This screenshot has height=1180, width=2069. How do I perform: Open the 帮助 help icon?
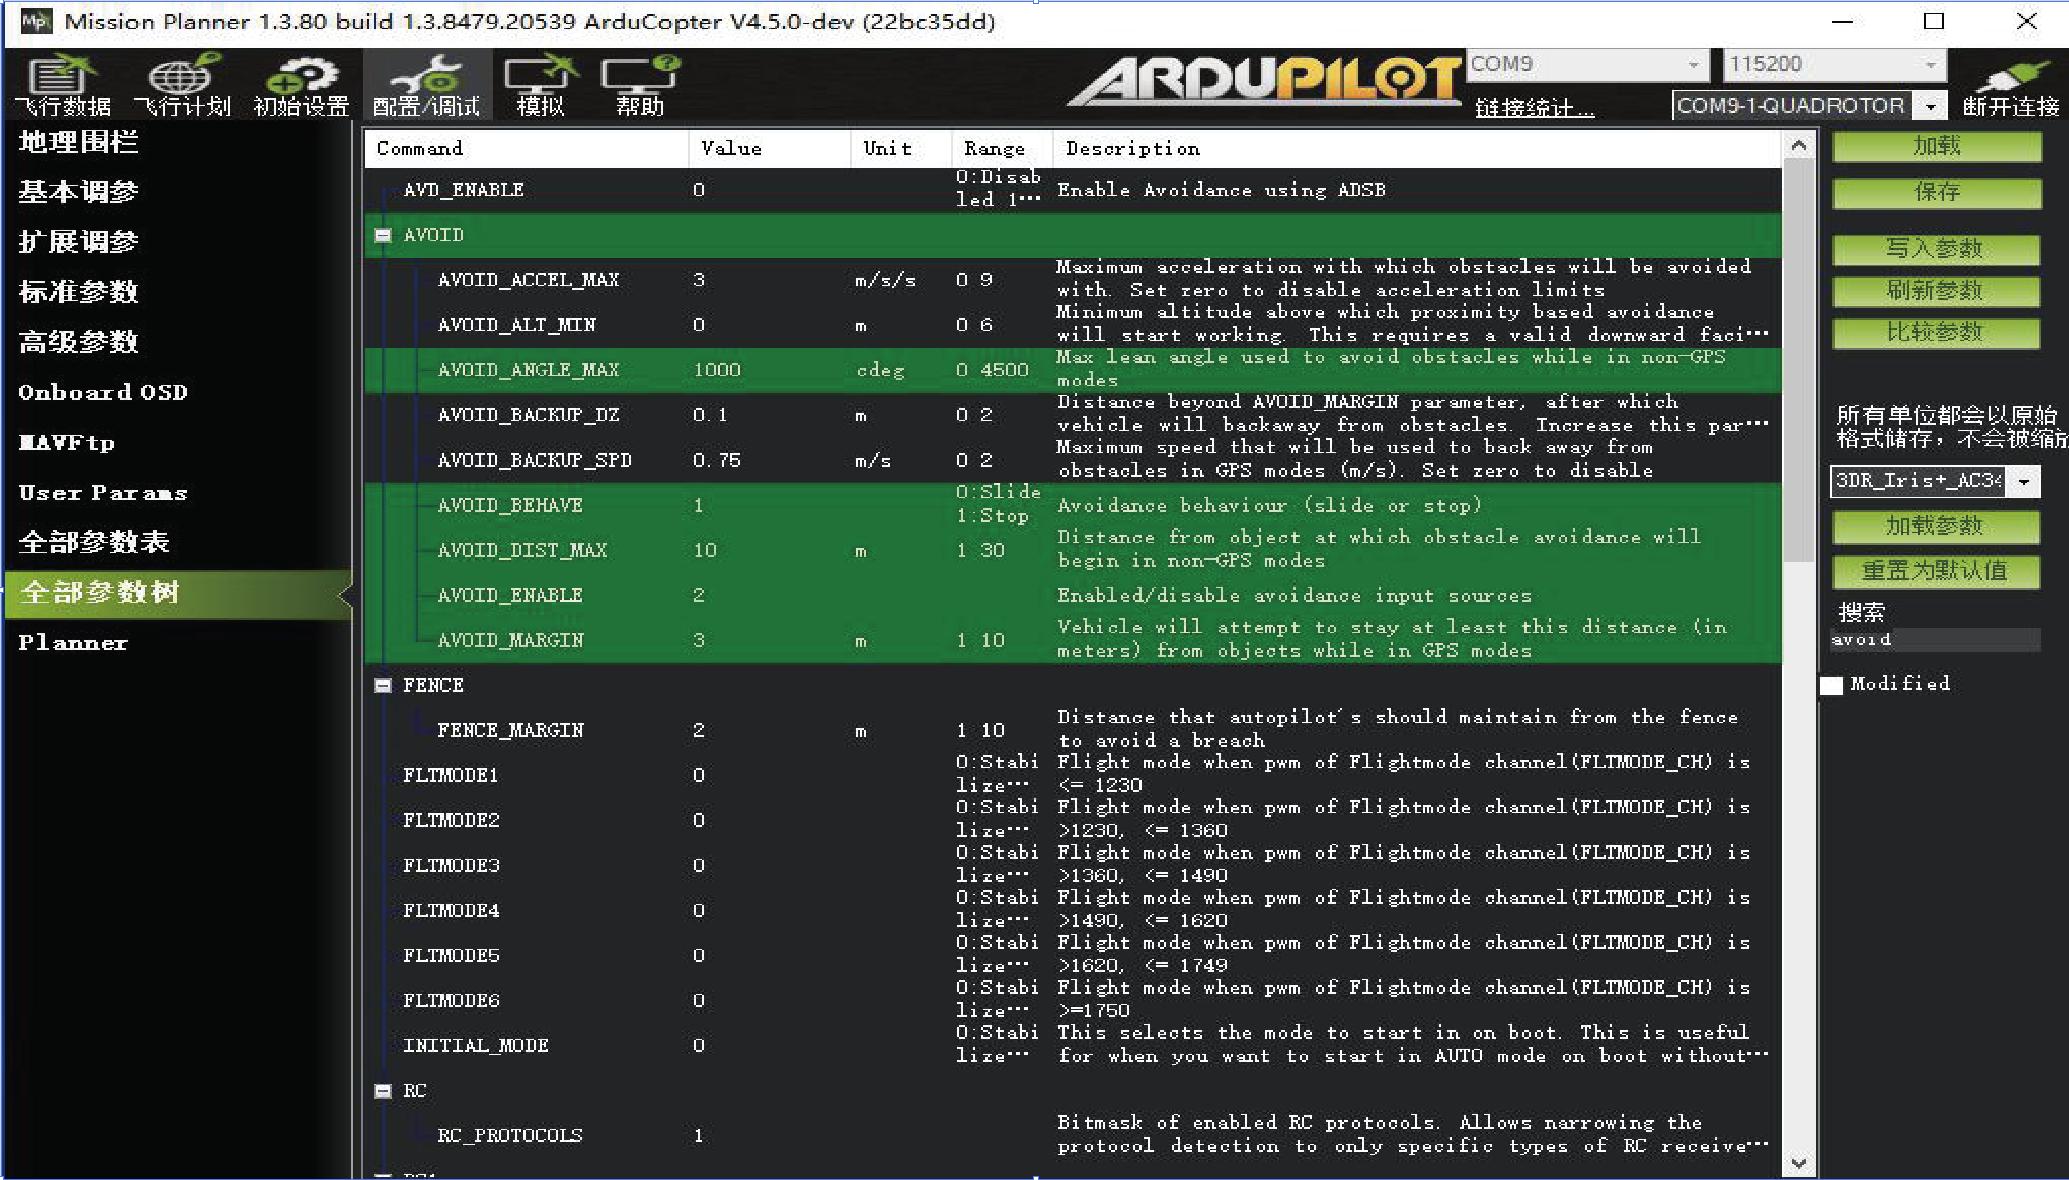tap(640, 85)
